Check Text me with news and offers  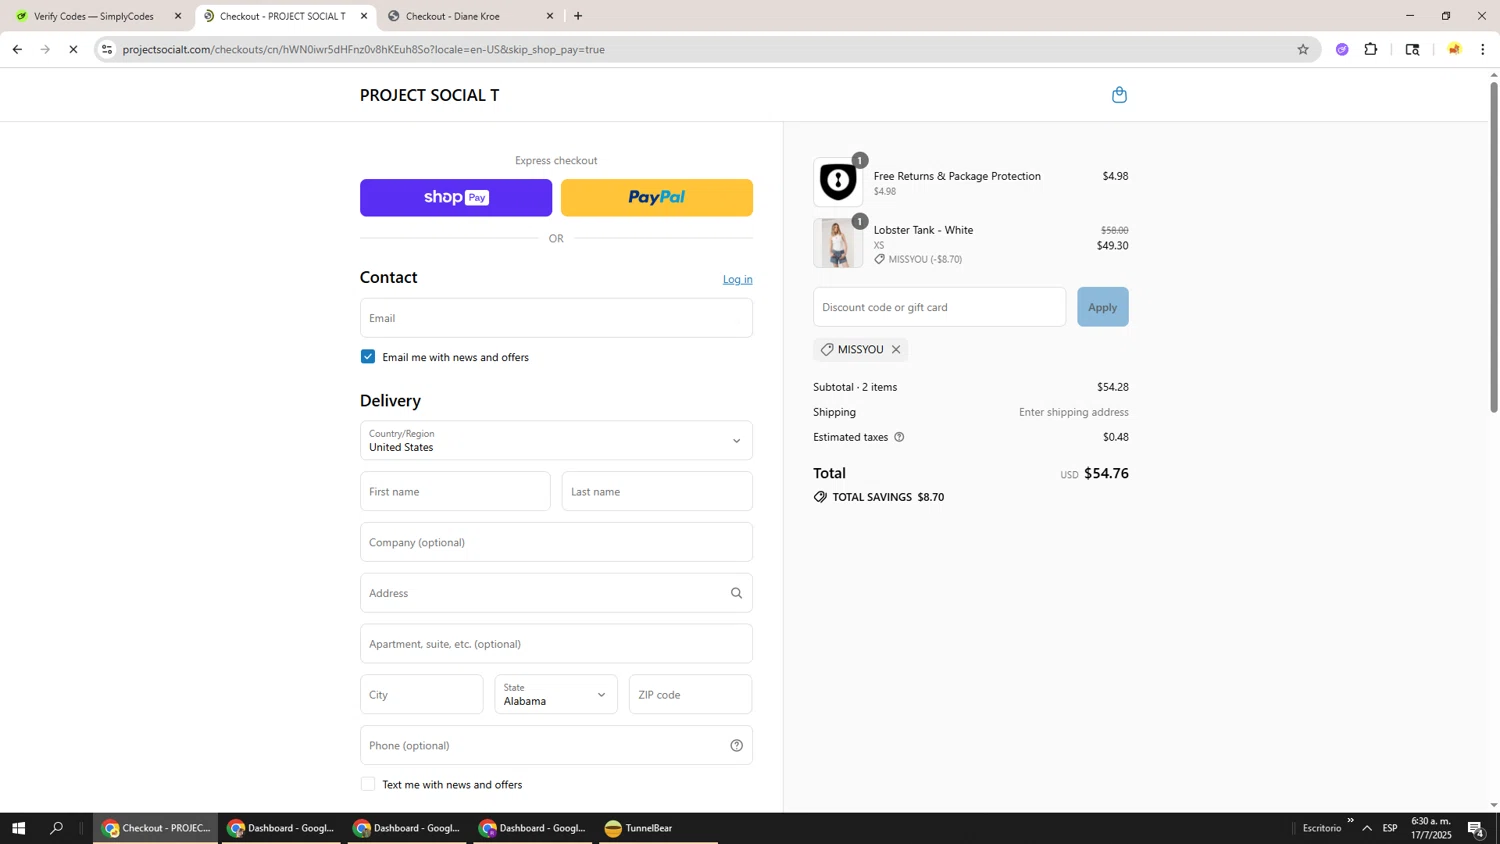pyautogui.click(x=368, y=785)
